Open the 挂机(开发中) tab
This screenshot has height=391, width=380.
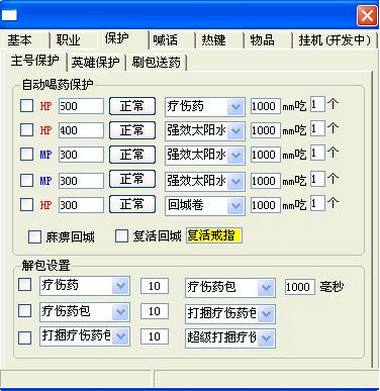335,40
